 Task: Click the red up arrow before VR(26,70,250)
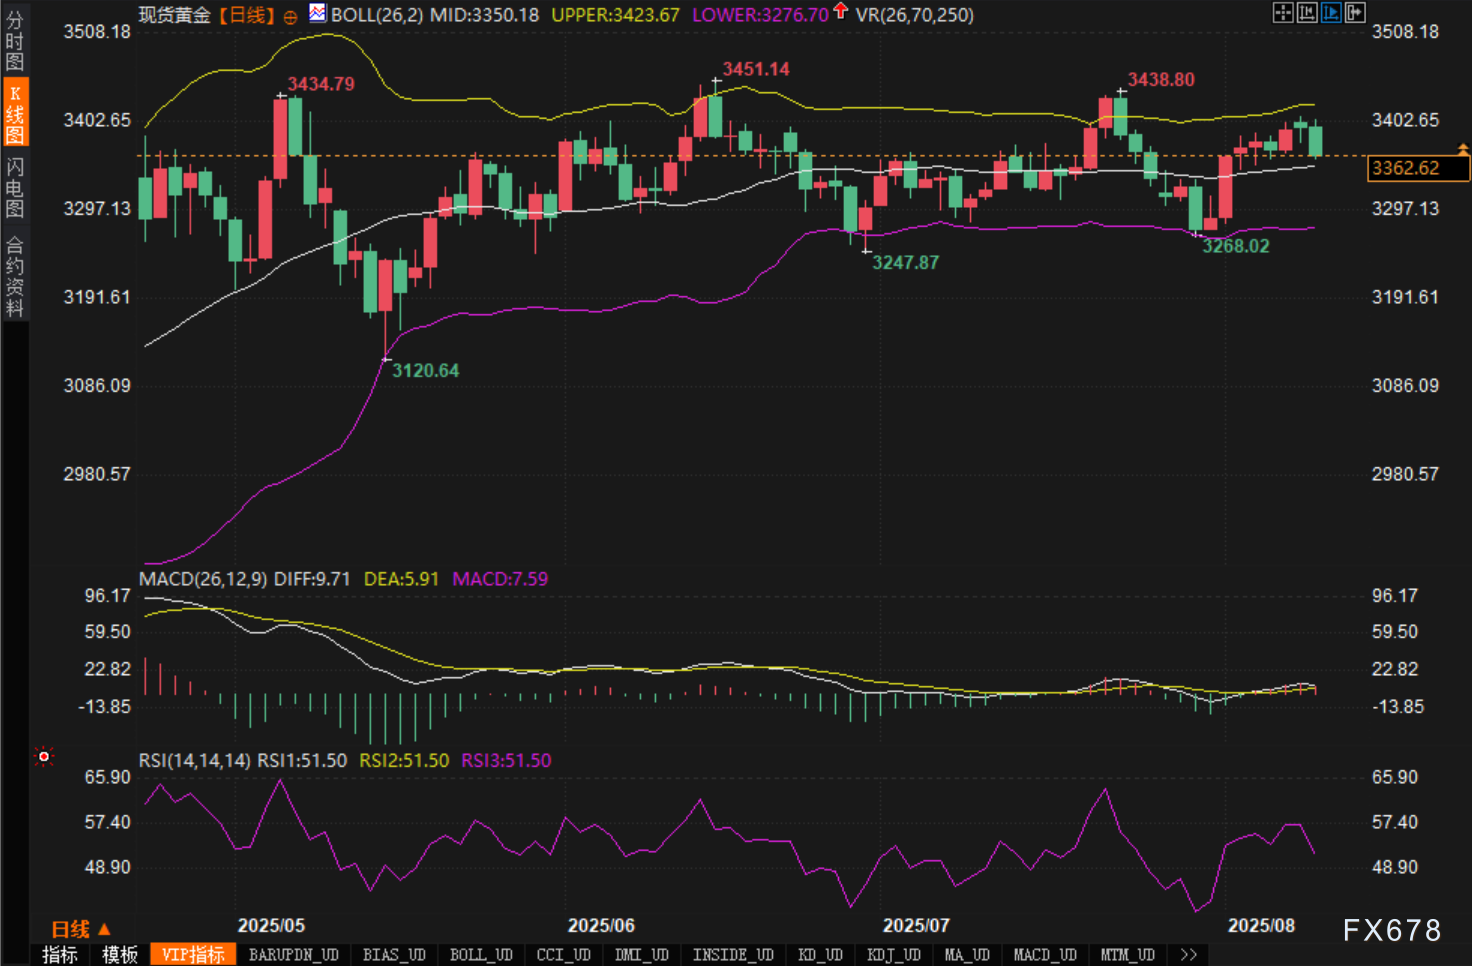pyautogui.click(x=840, y=11)
